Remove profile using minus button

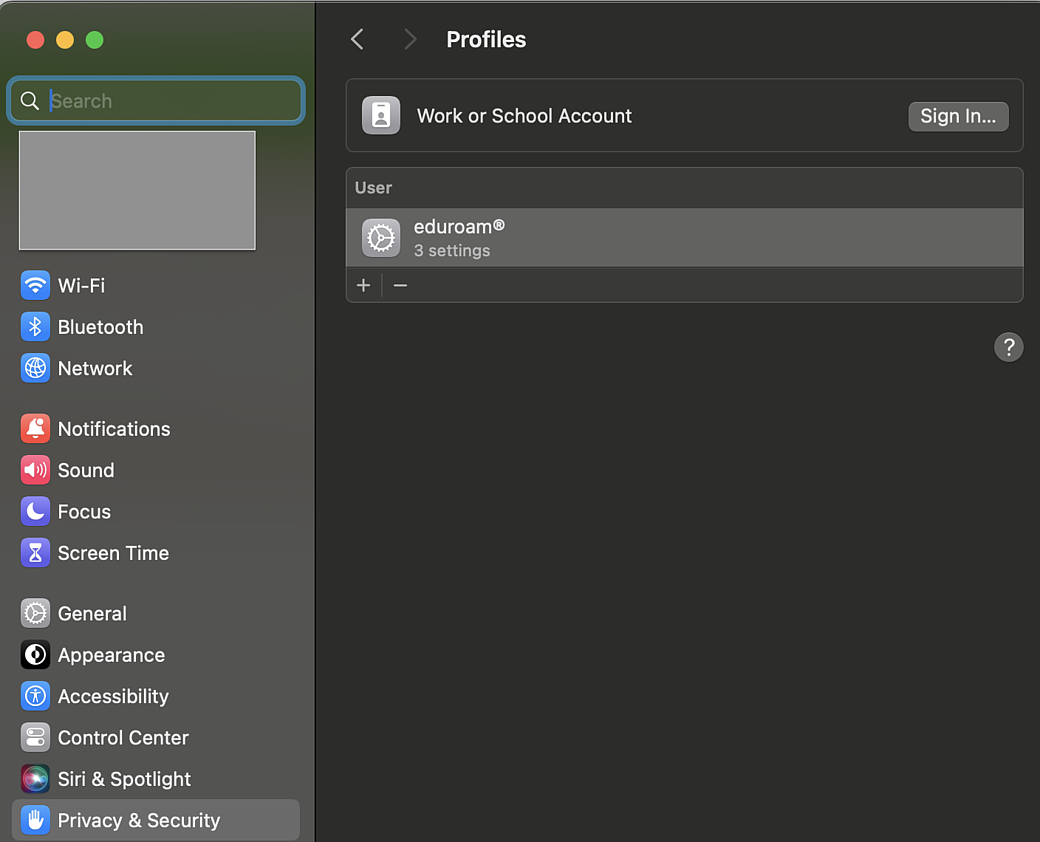coord(400,285)
